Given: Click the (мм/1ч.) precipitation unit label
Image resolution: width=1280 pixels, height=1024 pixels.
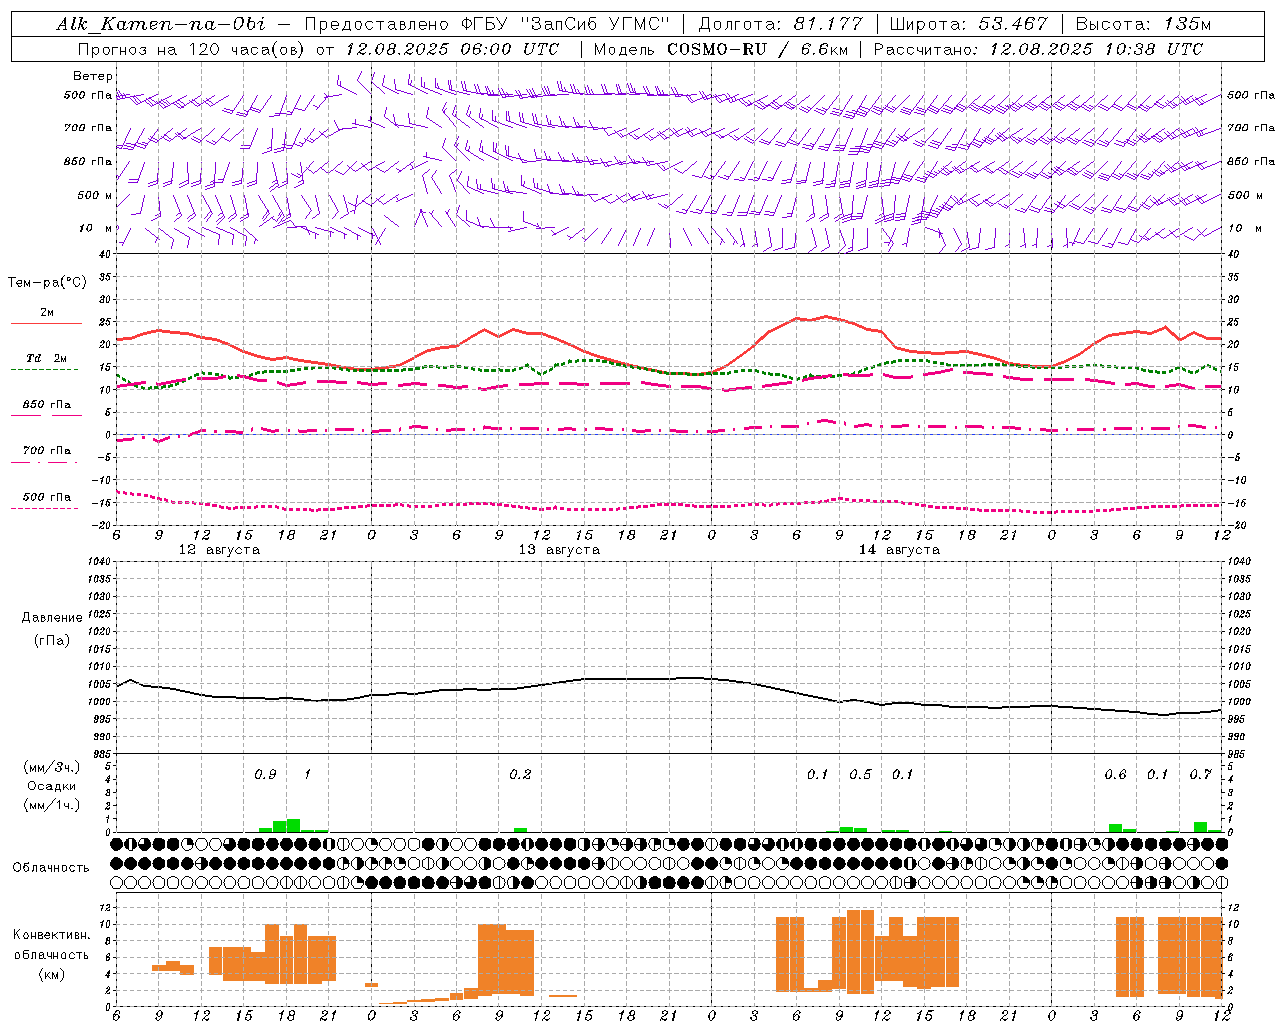Looking at the screenshot, I should [52, 805].
